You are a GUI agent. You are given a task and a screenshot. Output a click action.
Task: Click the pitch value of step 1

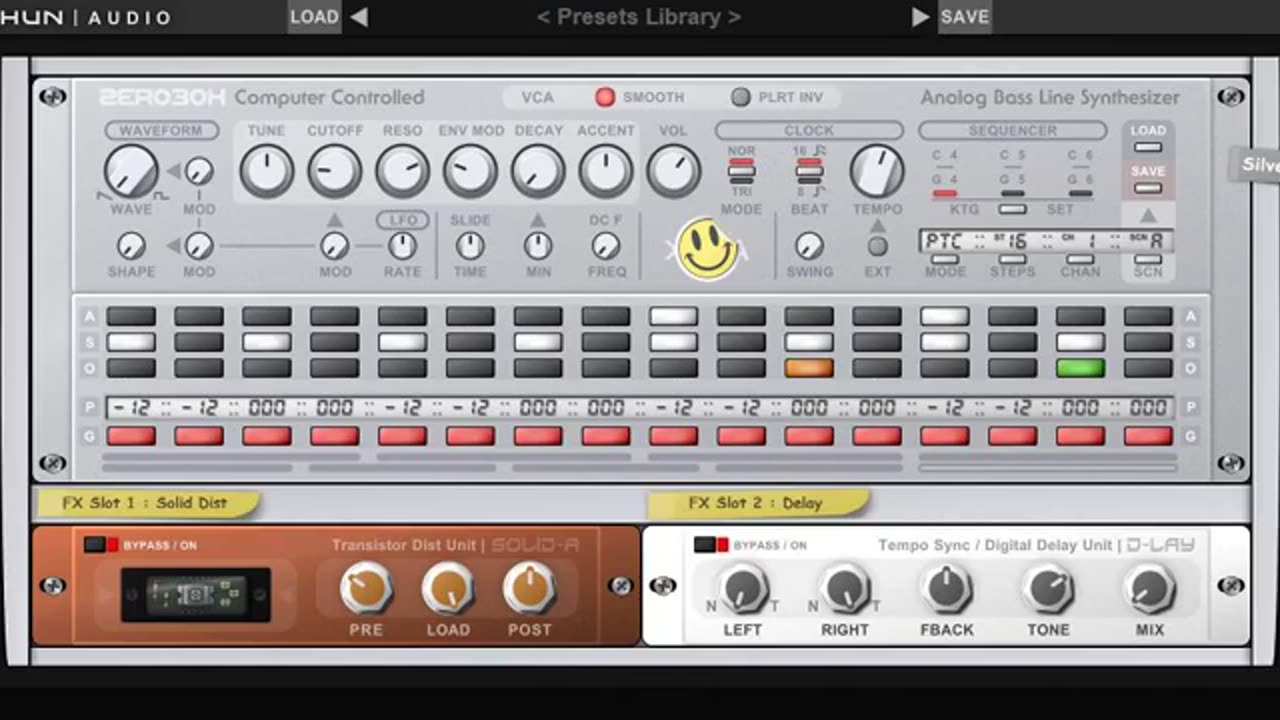tap(131, 408)
